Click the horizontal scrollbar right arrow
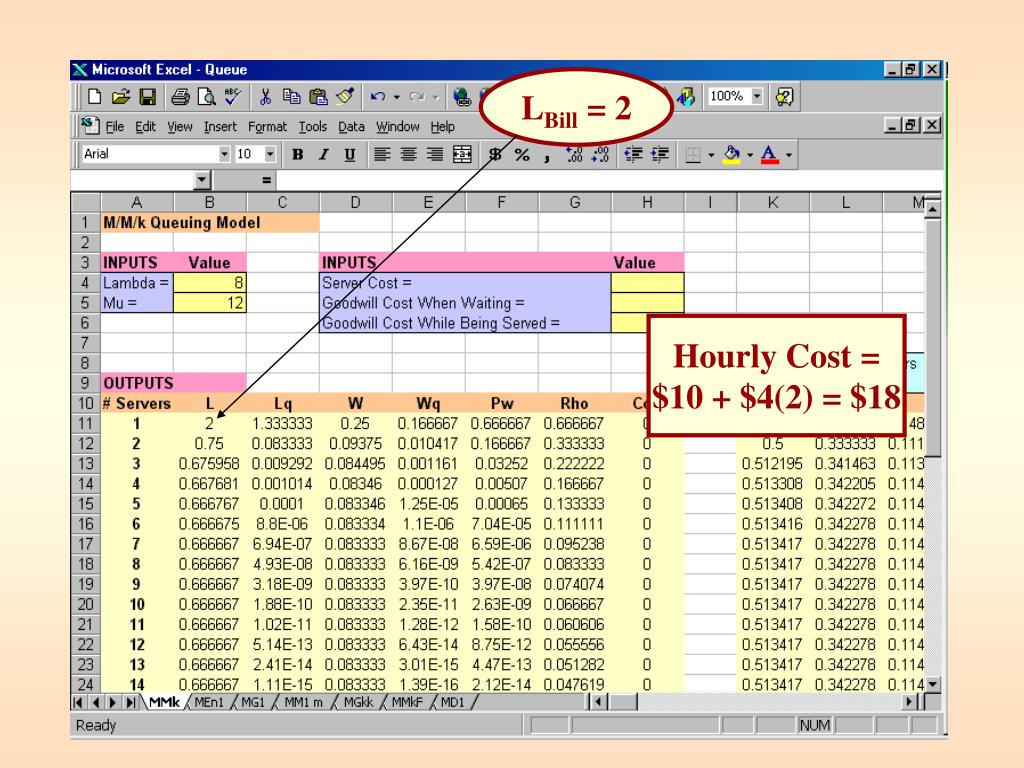The height and width of the screenshot is (768, 1024). [x=910, y=702]
